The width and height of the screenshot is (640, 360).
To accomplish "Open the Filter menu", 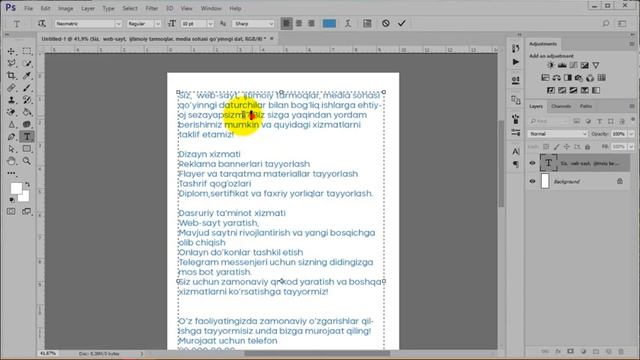I will [151, 8].
